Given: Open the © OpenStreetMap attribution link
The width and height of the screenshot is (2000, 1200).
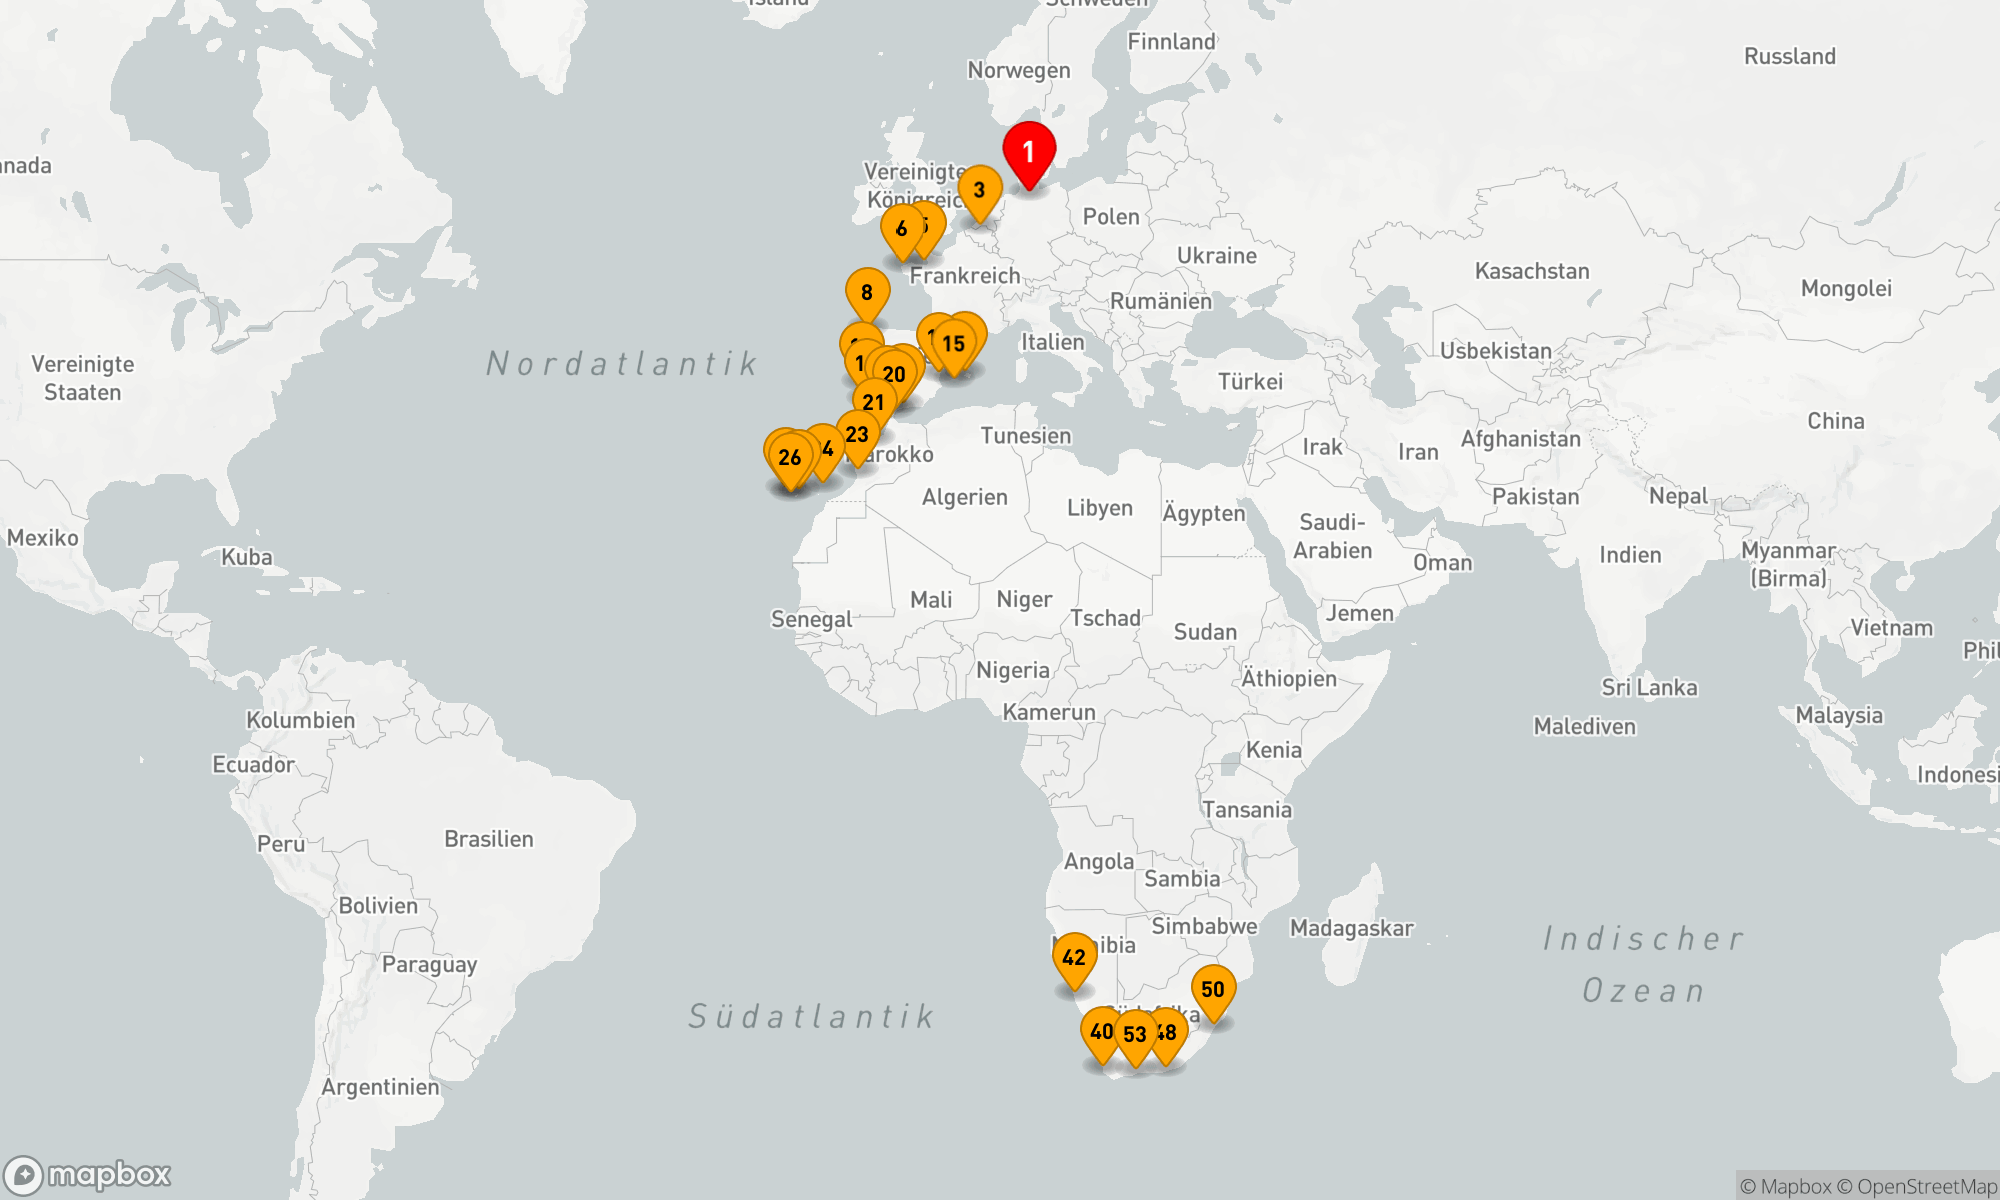Looking at the screenshot, I should click(x=1917, y=1187).
